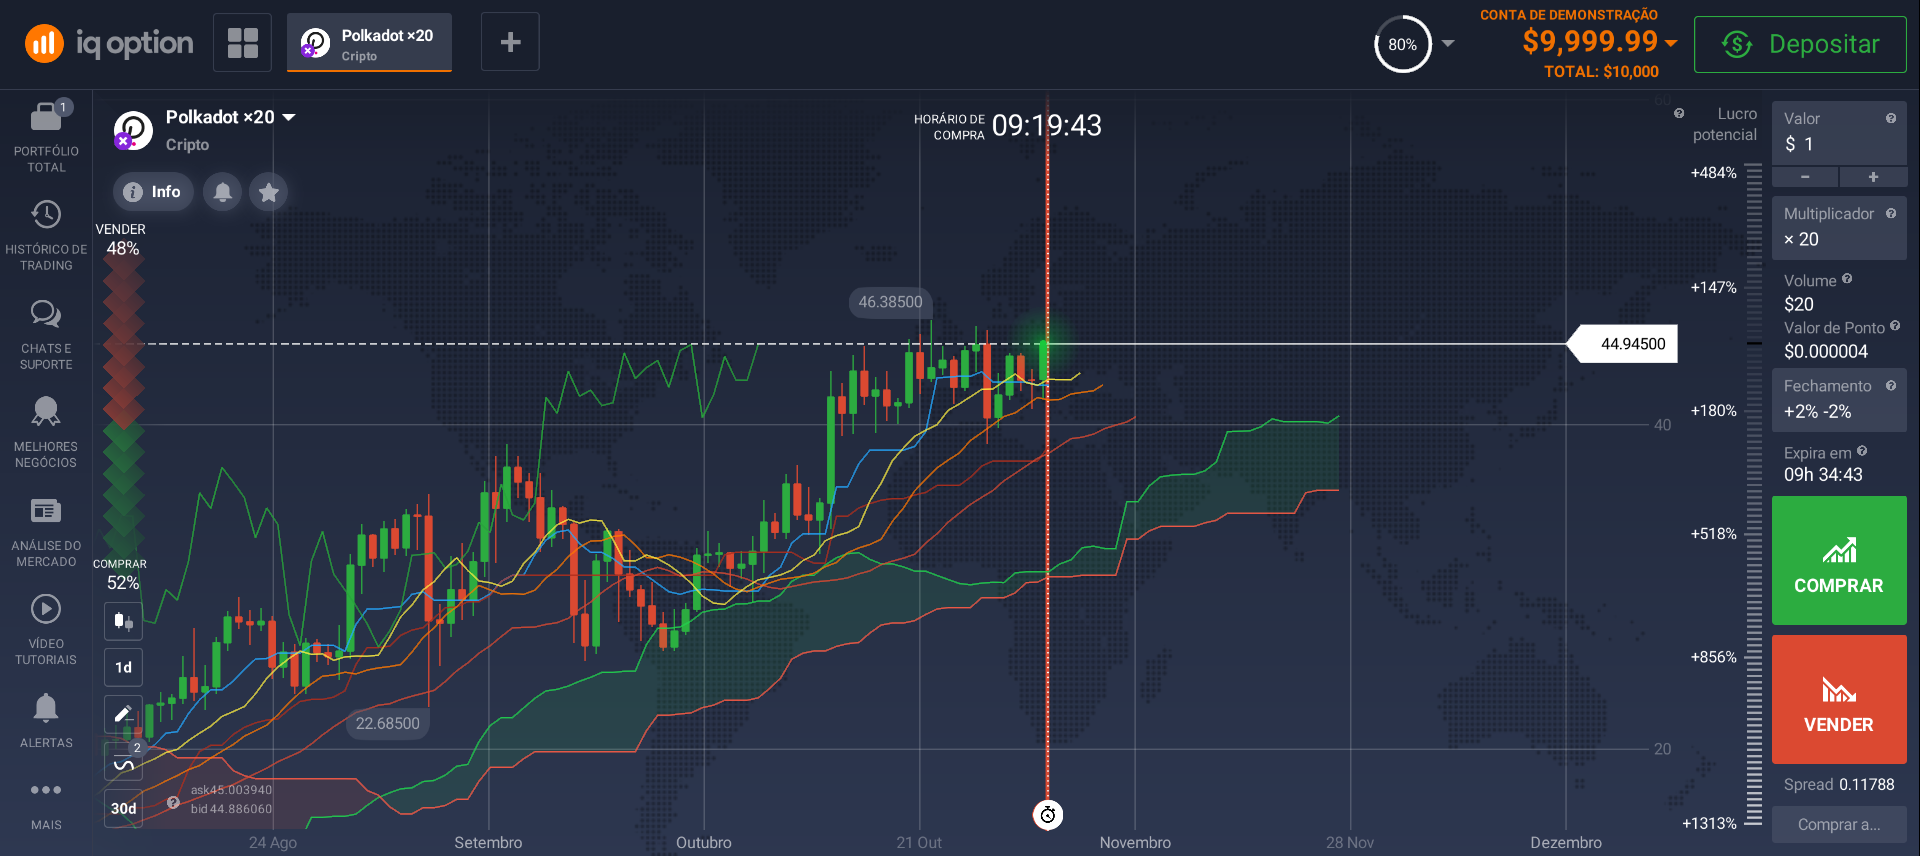Expand the 80% indicator dropdown arrow
The width and height of the screenshot is (1920, 856).
pyautogui.click(x=1448, y=43)
